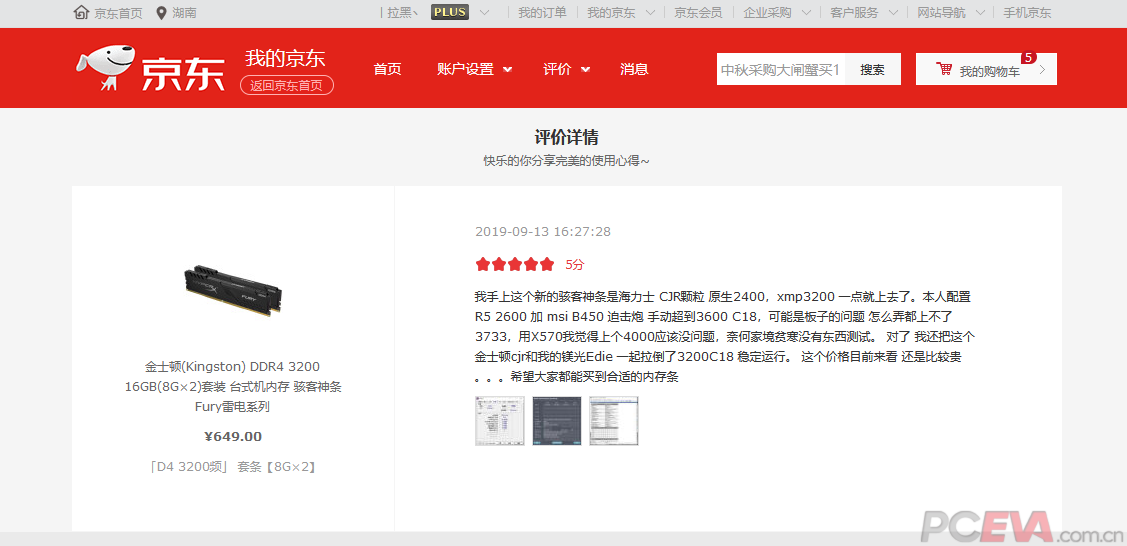Go to the 首页 nav tab
The width and height of the screenshot is (1127, 546).
pos(387,70)
